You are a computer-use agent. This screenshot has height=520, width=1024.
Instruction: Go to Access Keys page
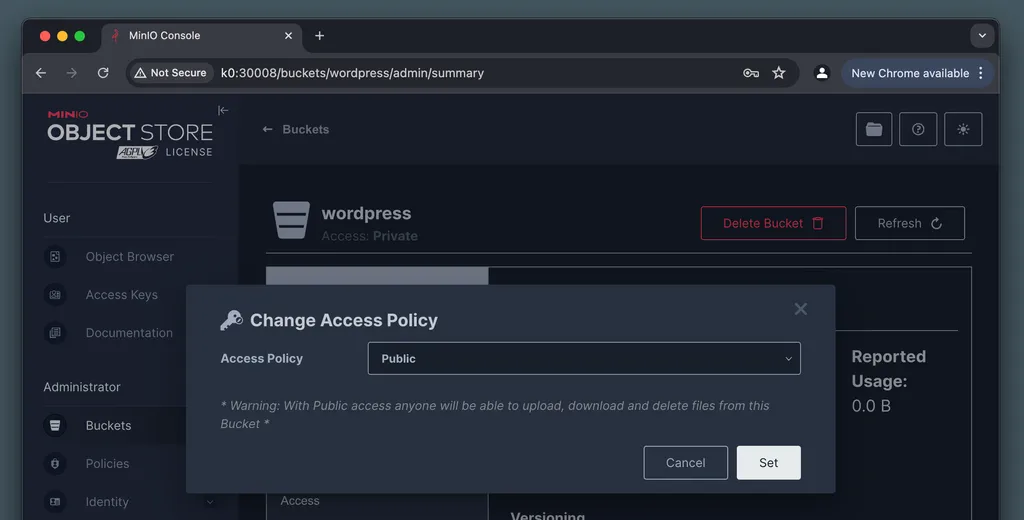[x=121, y=295]
